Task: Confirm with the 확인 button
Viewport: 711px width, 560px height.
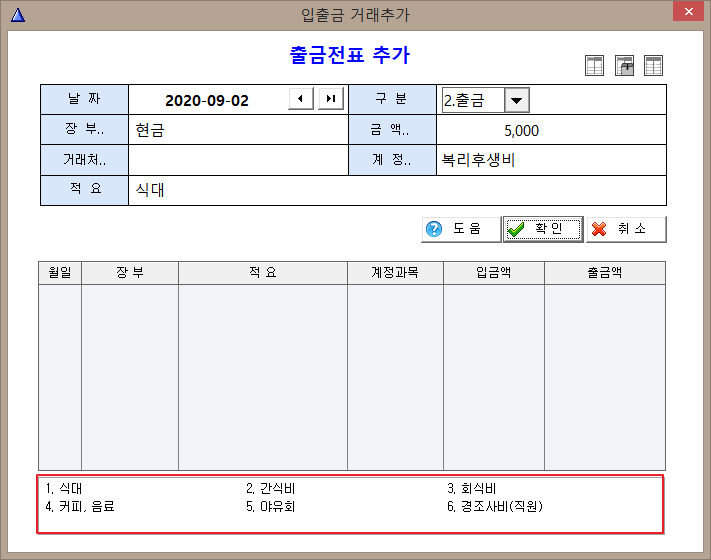Action: coord(543,229)
